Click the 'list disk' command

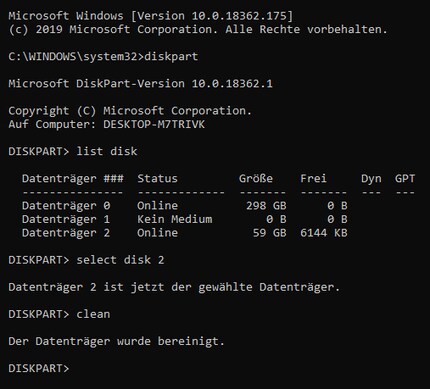click(107, 151)
